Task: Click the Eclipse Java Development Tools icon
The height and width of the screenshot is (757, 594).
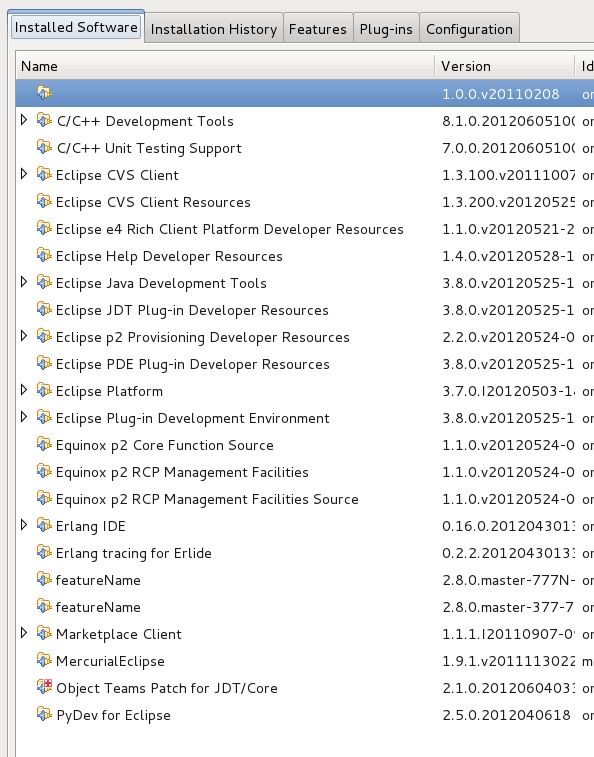Action: click(44, 282)
